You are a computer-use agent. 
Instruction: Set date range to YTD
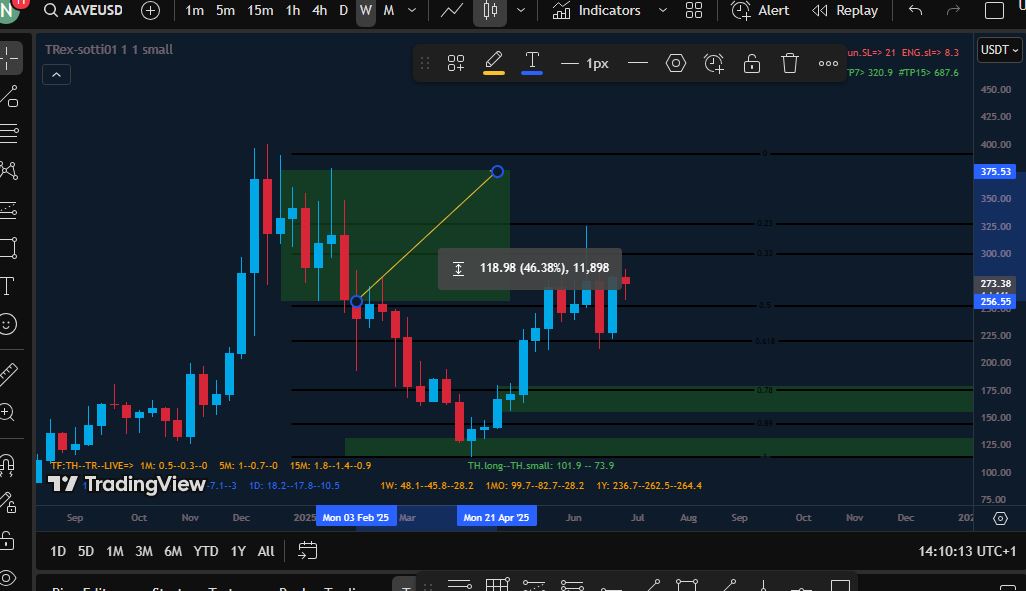(206, 551)
